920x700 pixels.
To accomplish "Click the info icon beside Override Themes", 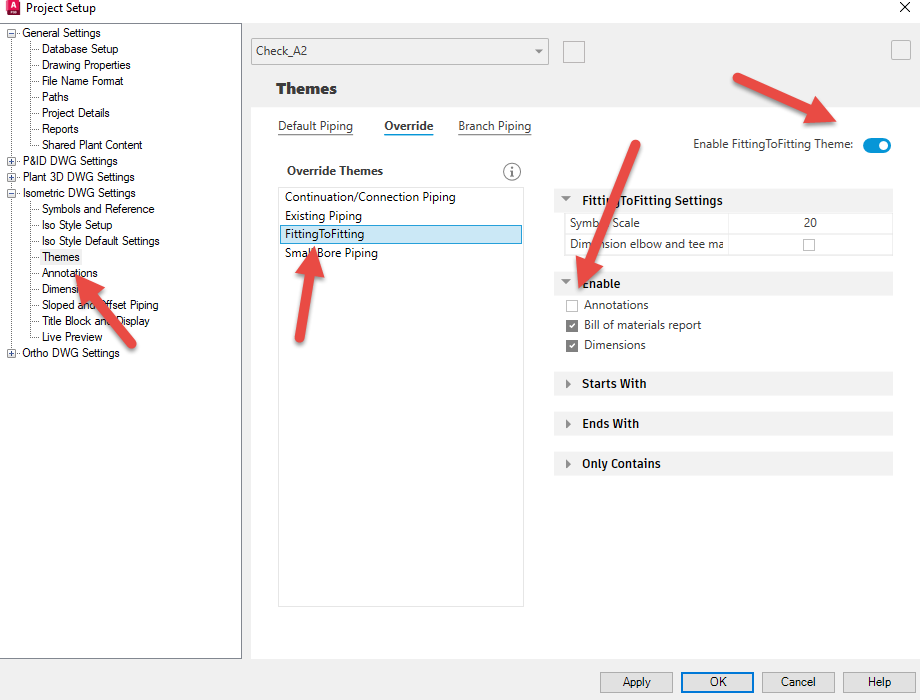I will pos(512,171).
